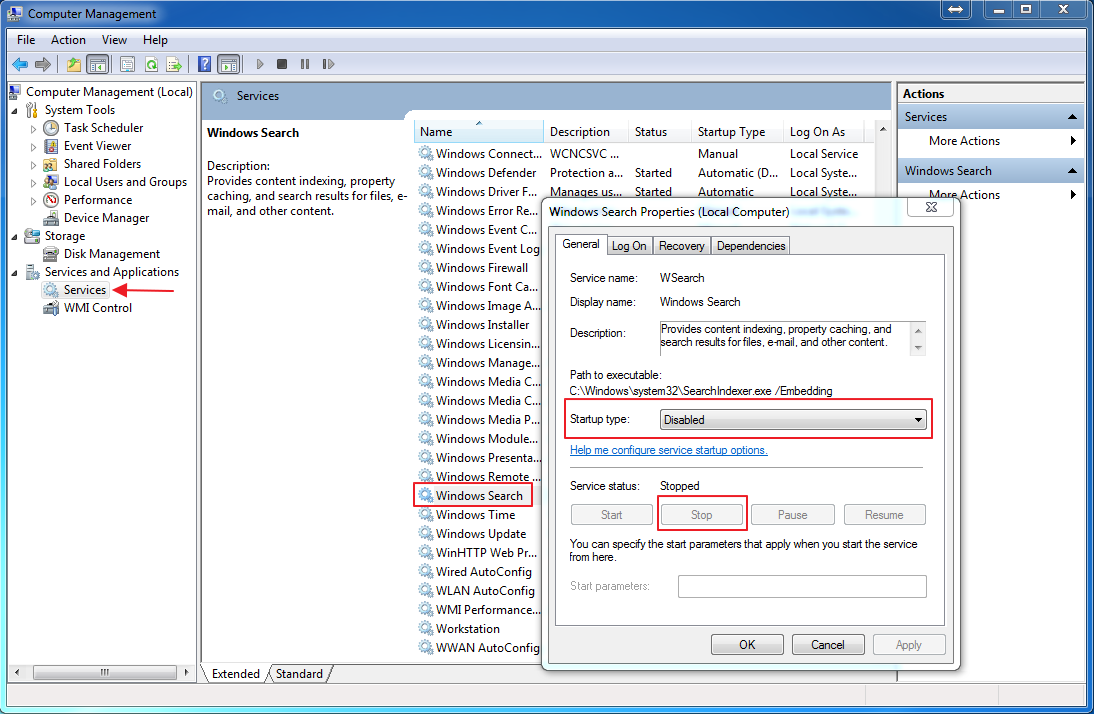Click the Up One Level folder icon
The height and width of the screenshot is (714, 1094).
[x=73, y=64]
